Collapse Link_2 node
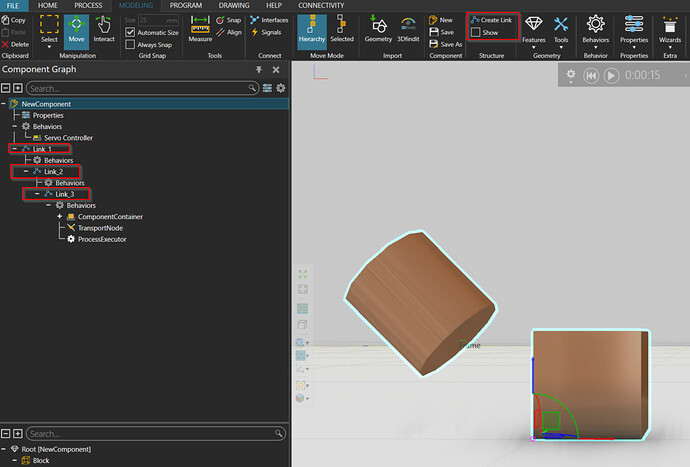Viewport: 690px width, 467px height. [26, 171]
